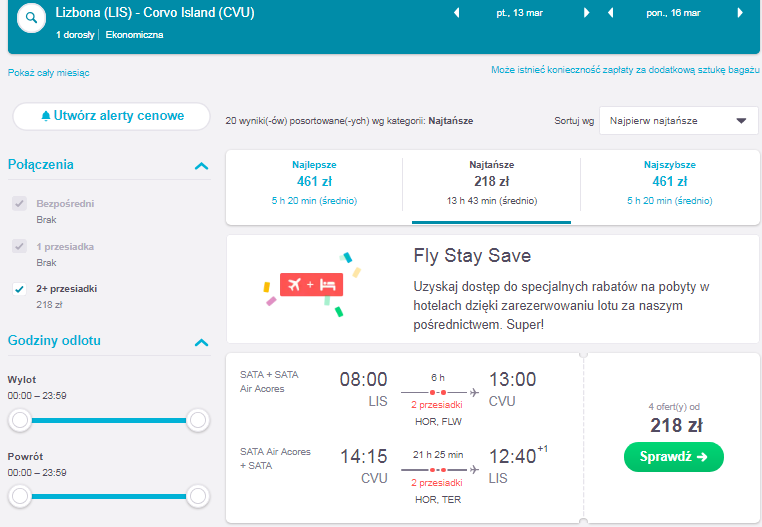
Task: Advance the departure date past 13 mar
Action: tap(587, 13)
